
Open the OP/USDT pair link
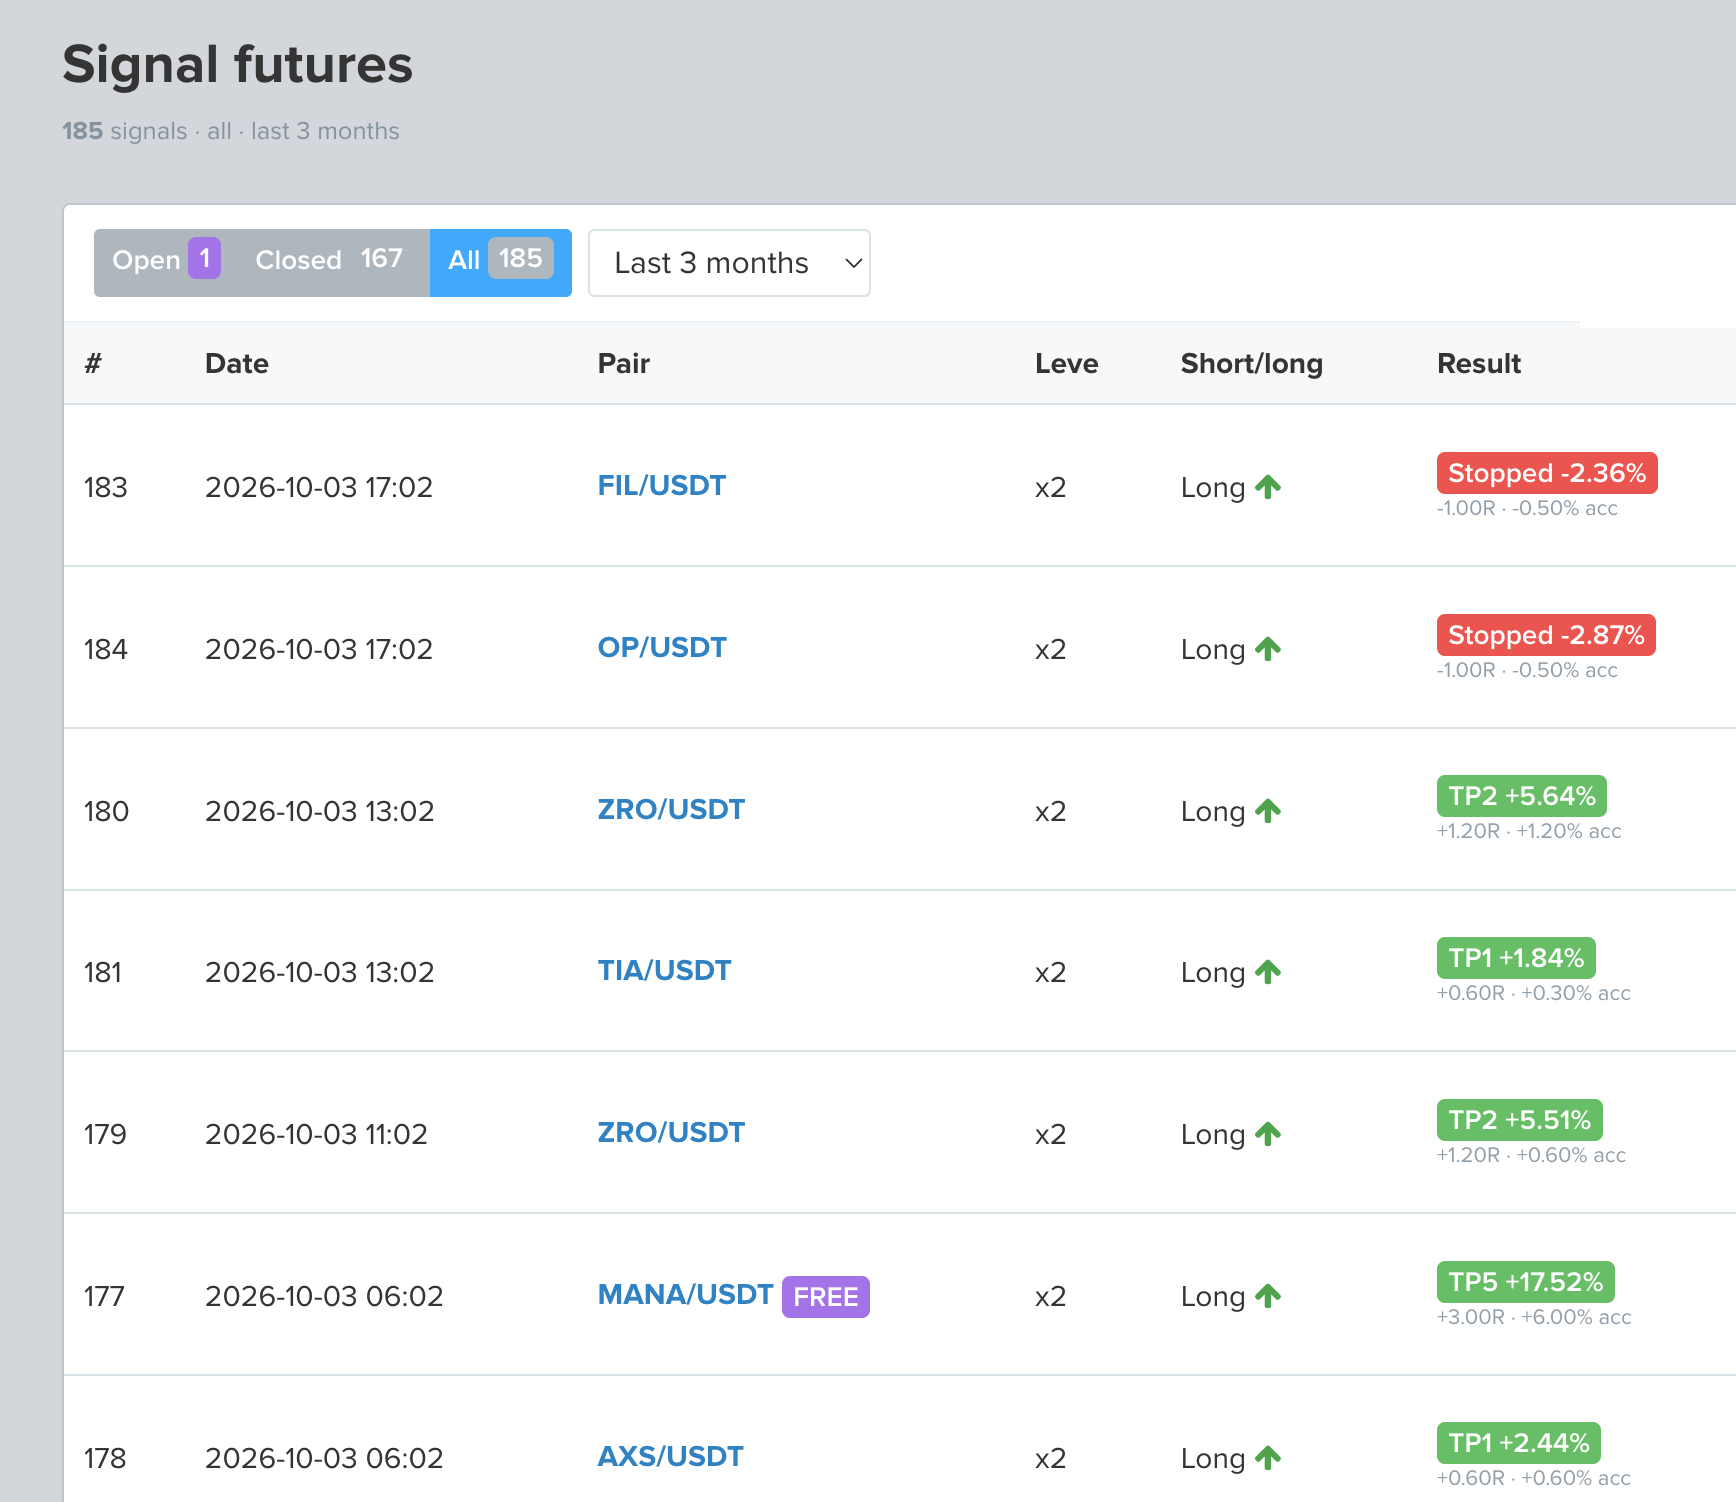662,648
